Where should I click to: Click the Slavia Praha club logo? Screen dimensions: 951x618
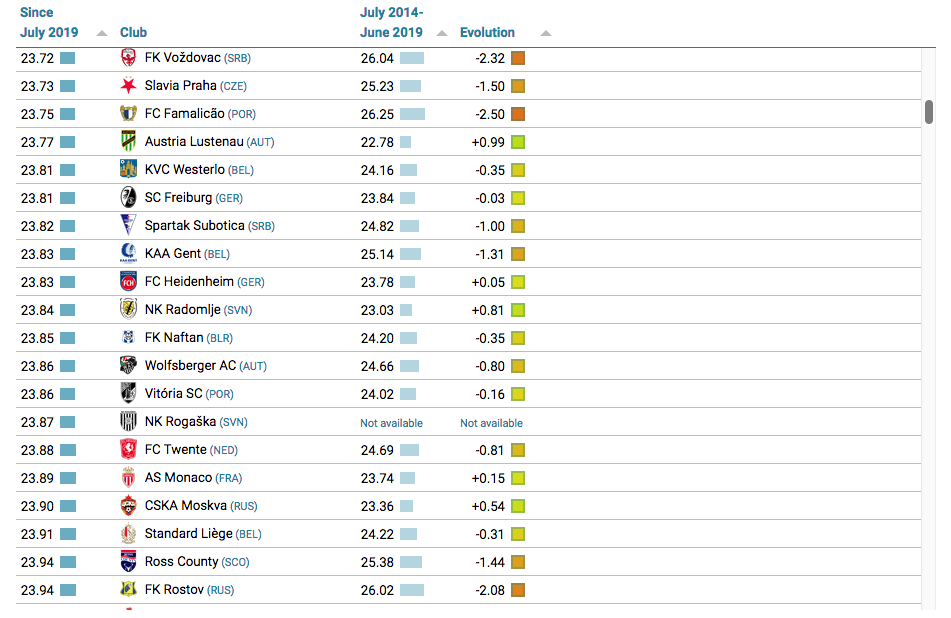pos(128,86)
